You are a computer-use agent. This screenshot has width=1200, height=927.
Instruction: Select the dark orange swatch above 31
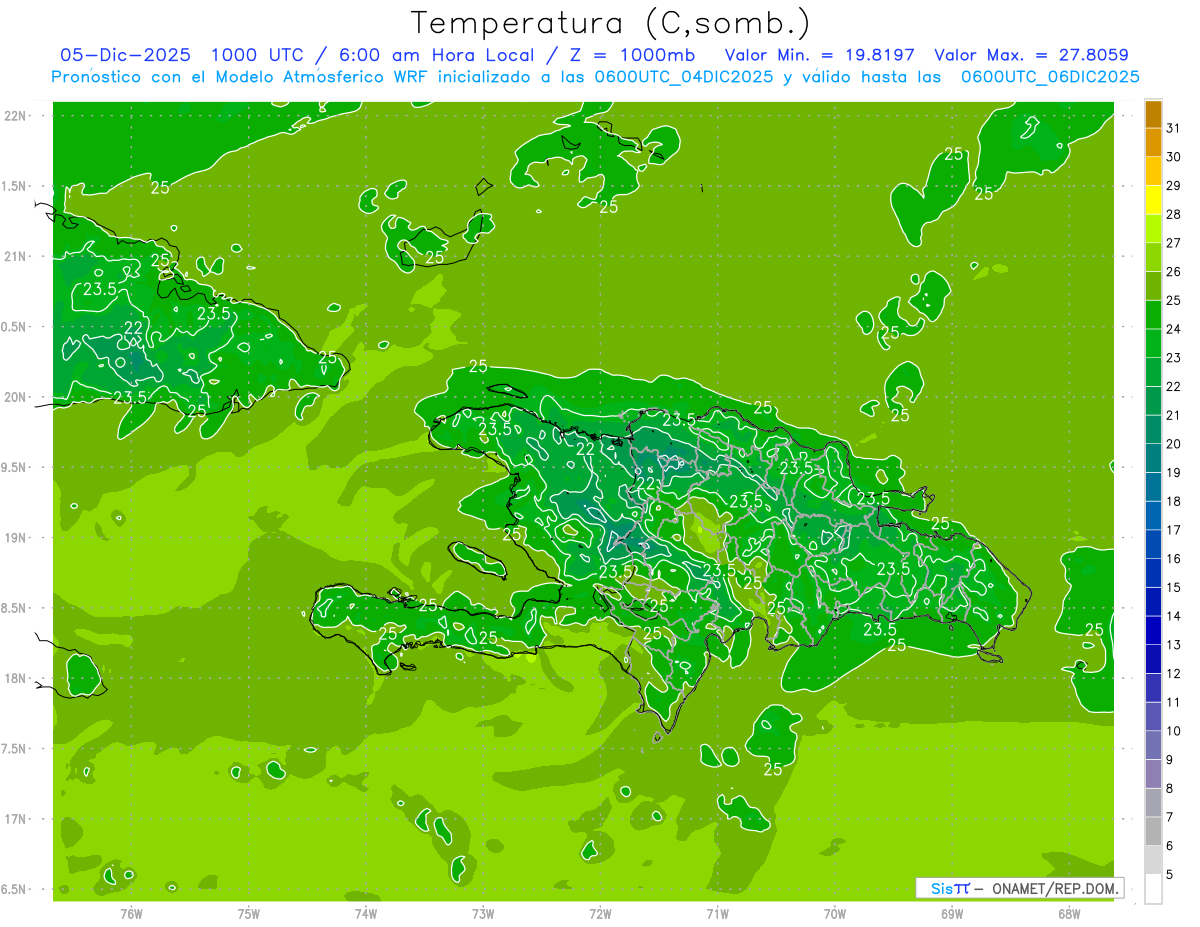[1153, 115]
